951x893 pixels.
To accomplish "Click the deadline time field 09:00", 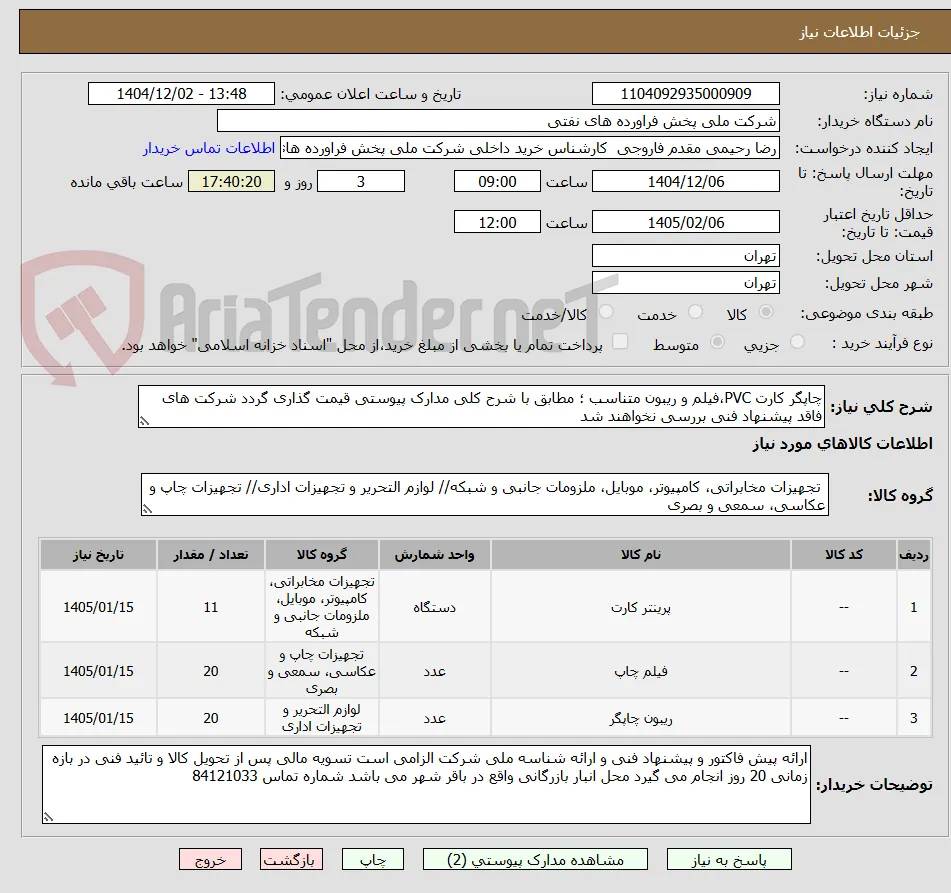I will pos(497,181).
